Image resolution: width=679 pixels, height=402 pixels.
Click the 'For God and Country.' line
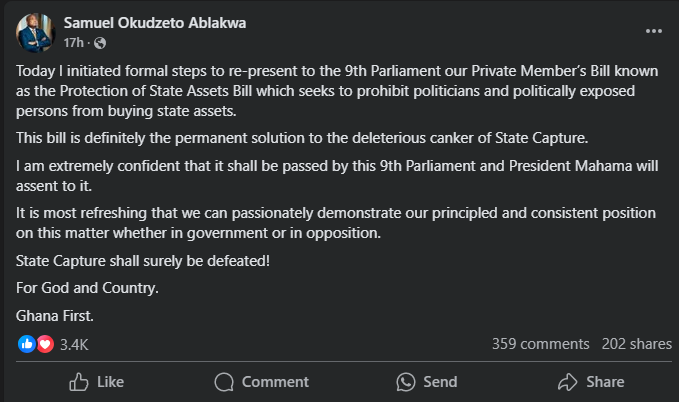[88, 288]
